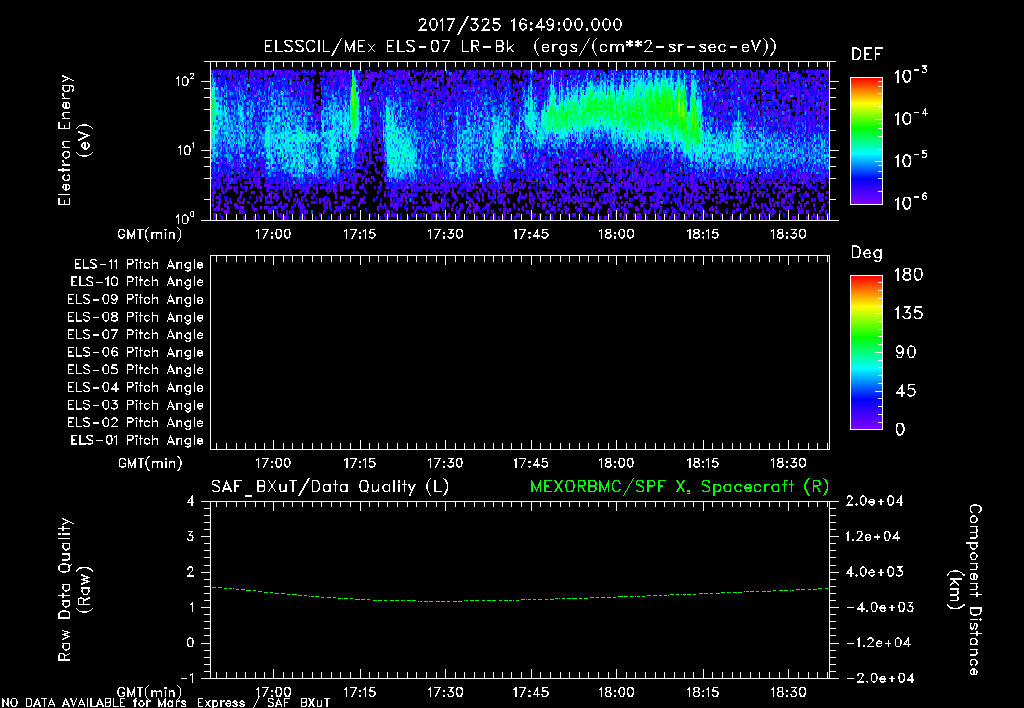The width and height of the screenshot is (1024, 708).
Task: Click the 2.0e+04 right axis label
Action: pyautogui.click(x=873, y=501)
